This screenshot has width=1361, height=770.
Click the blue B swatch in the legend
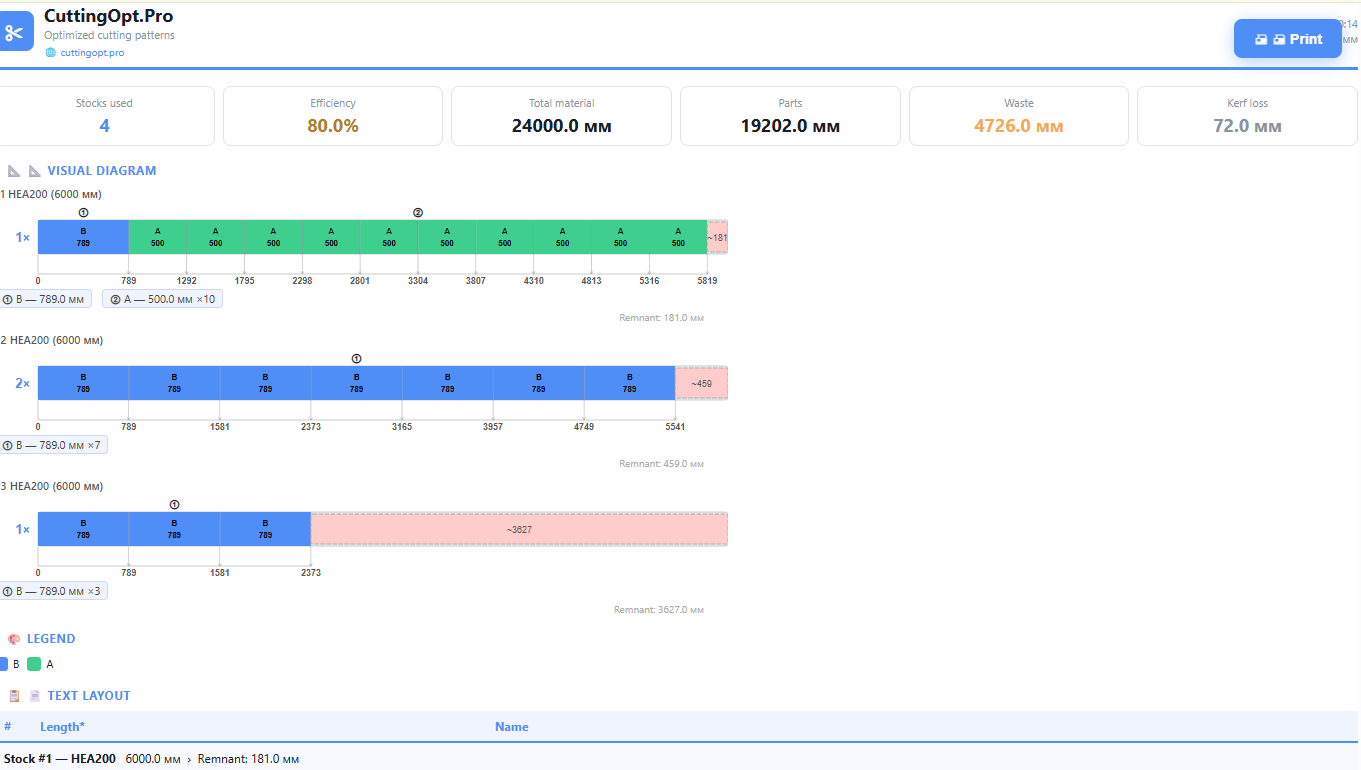(x=3, y=664)
